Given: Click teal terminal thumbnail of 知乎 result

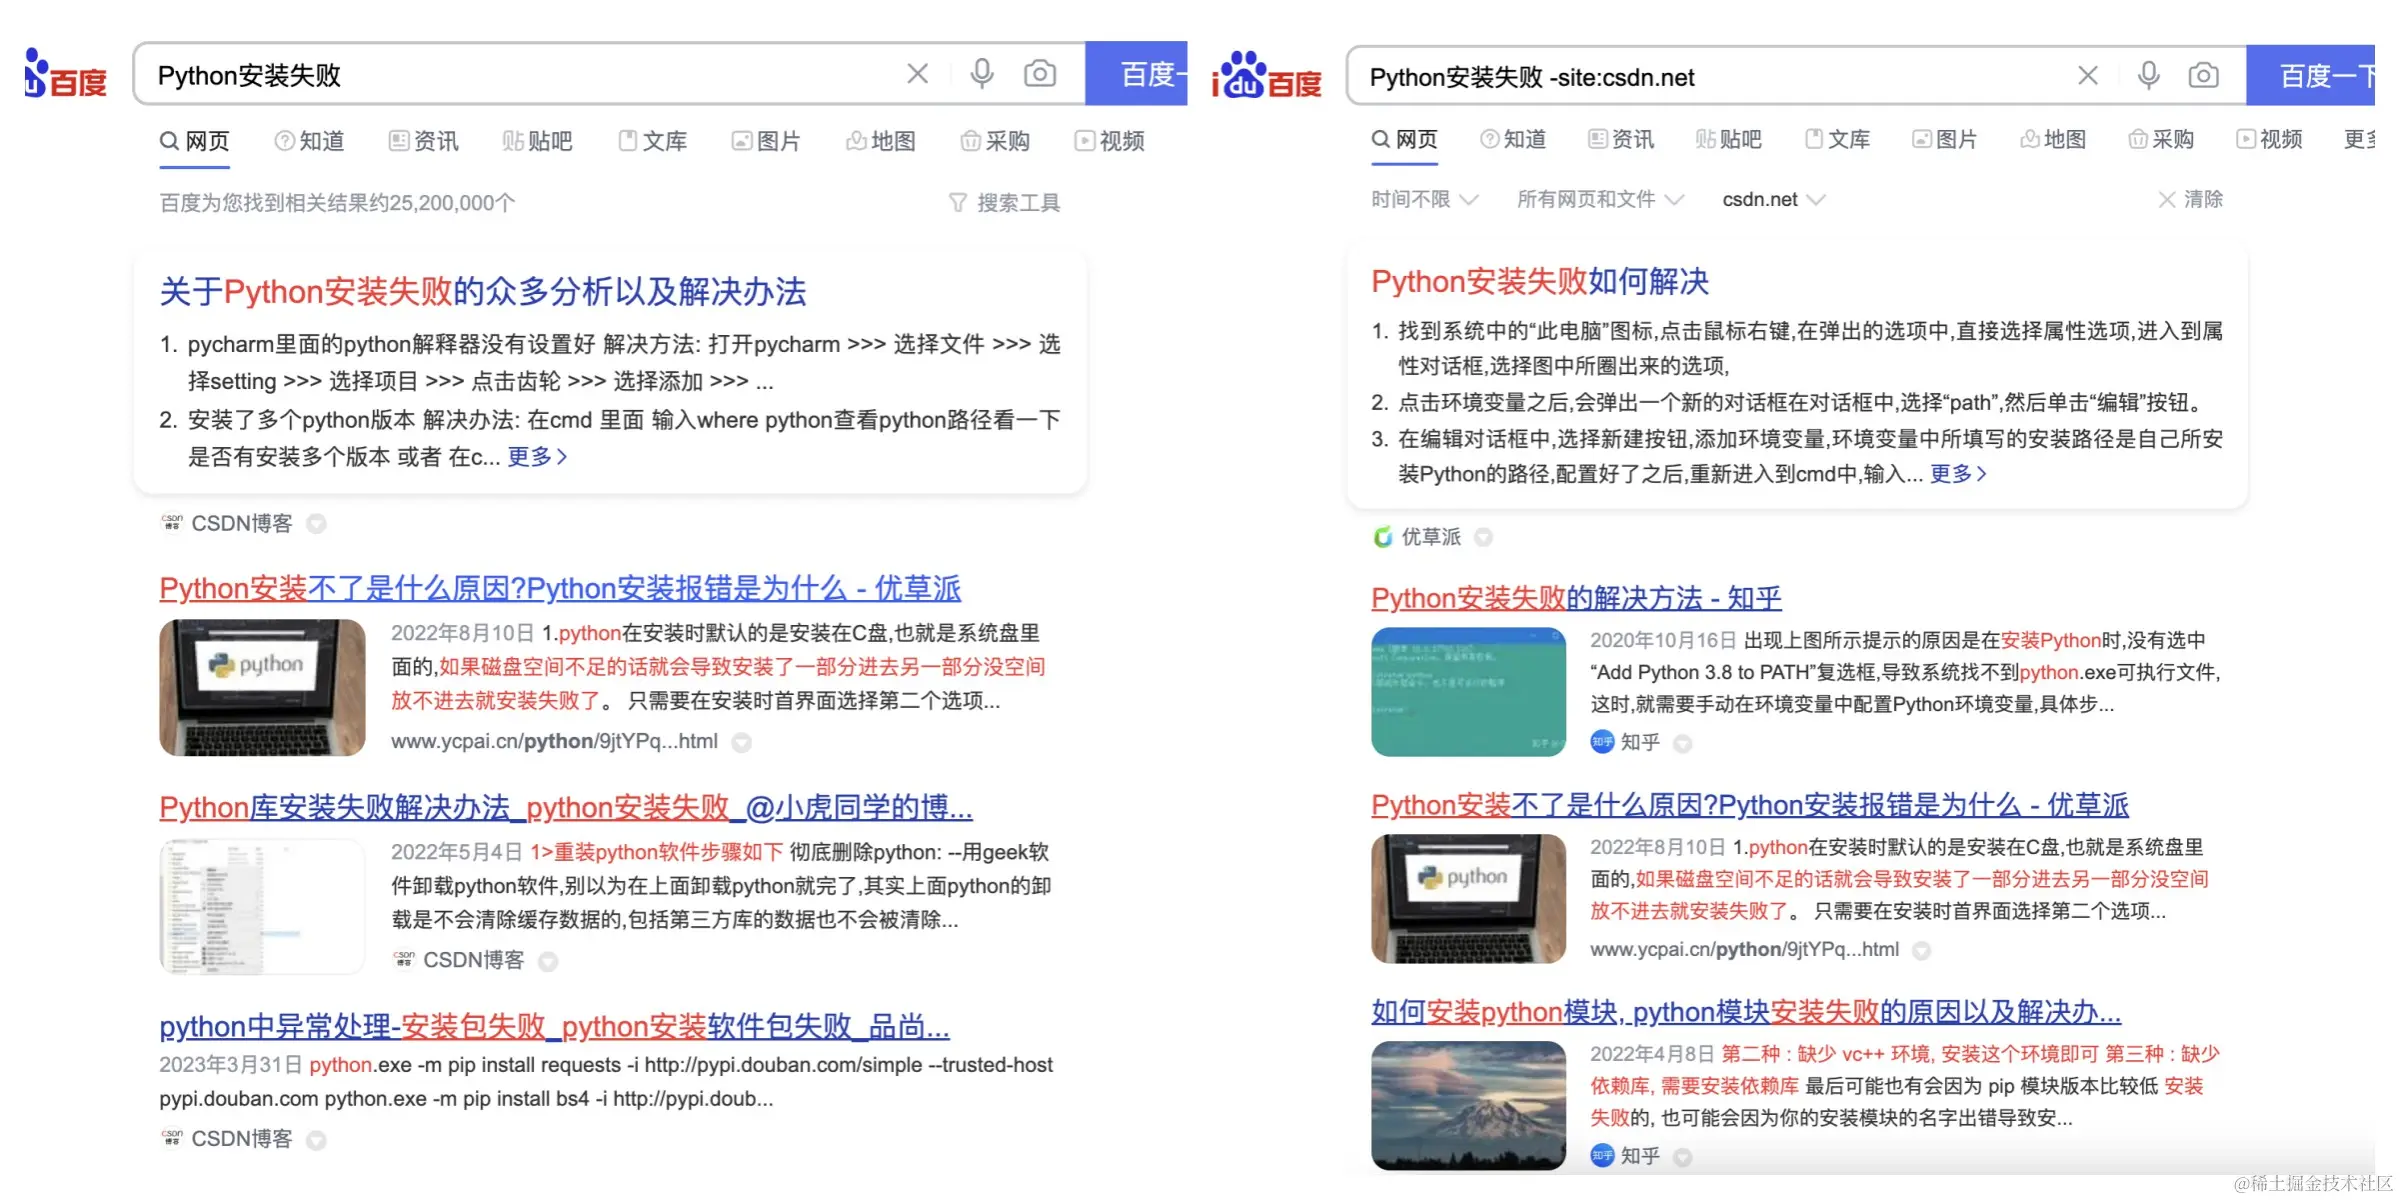Looking at the screenshot, I should tap(1468, 692).
